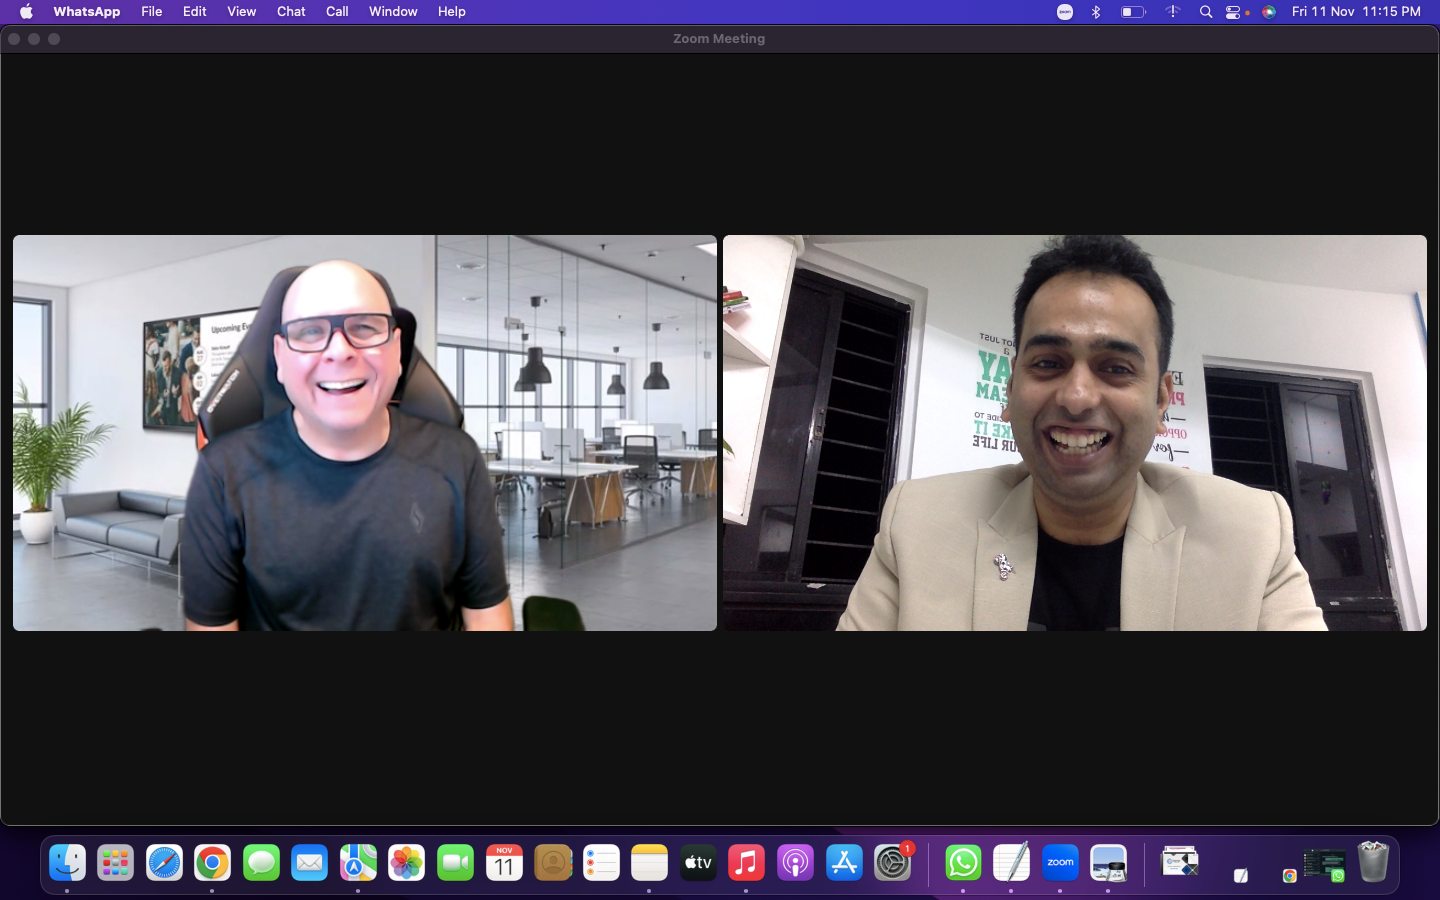Open FaceTime from the dock
The height and width of the screenshot is (900, 1440).
pyautogui.click(x=455, y=863)
